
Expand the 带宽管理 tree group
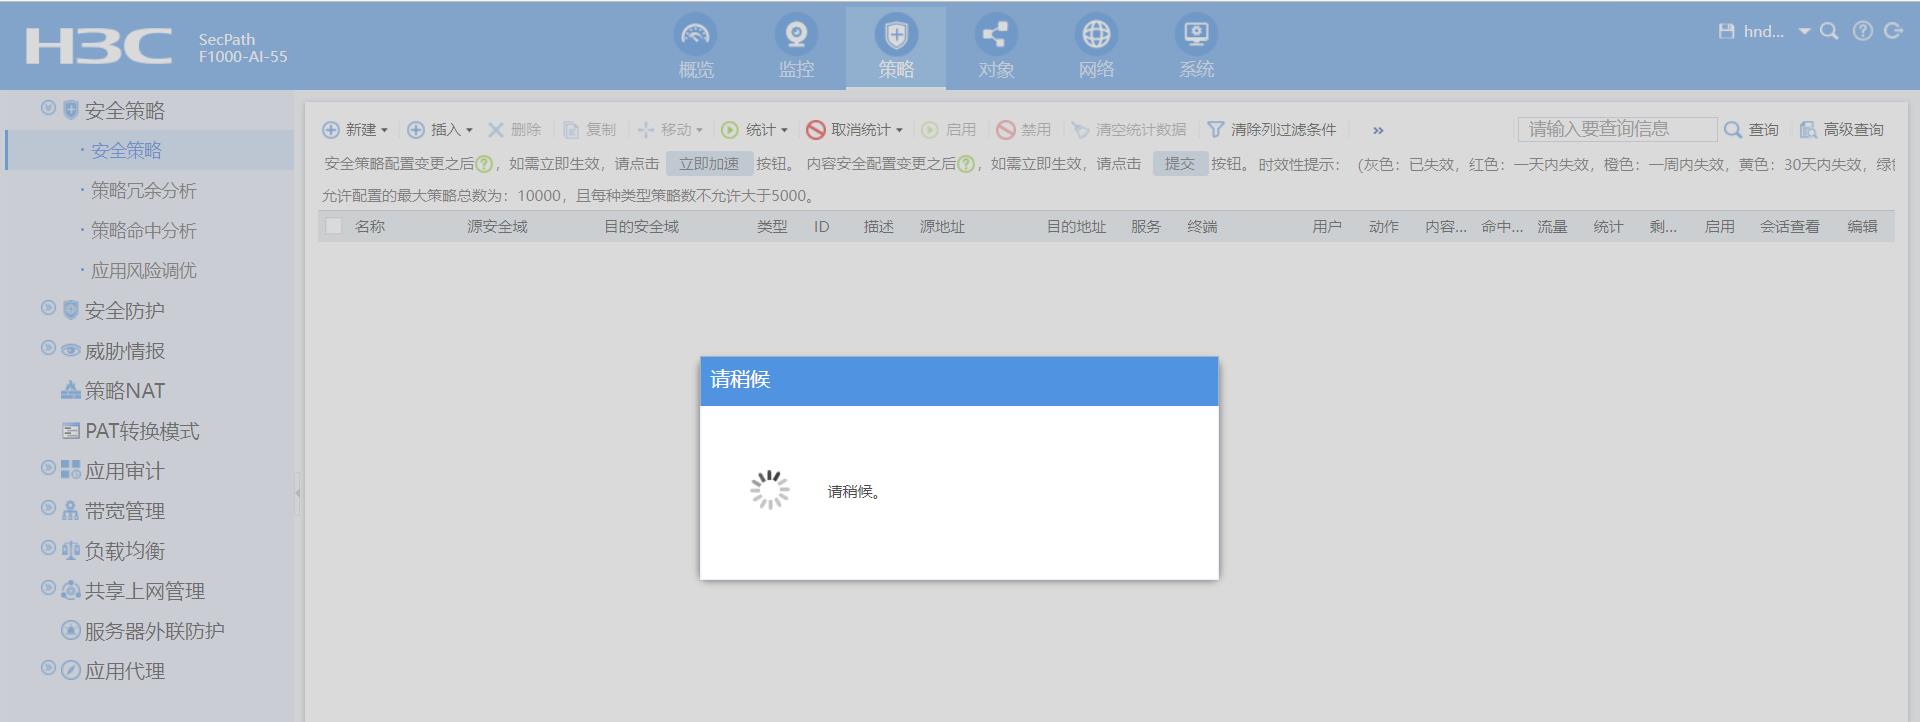coord(48,508)
